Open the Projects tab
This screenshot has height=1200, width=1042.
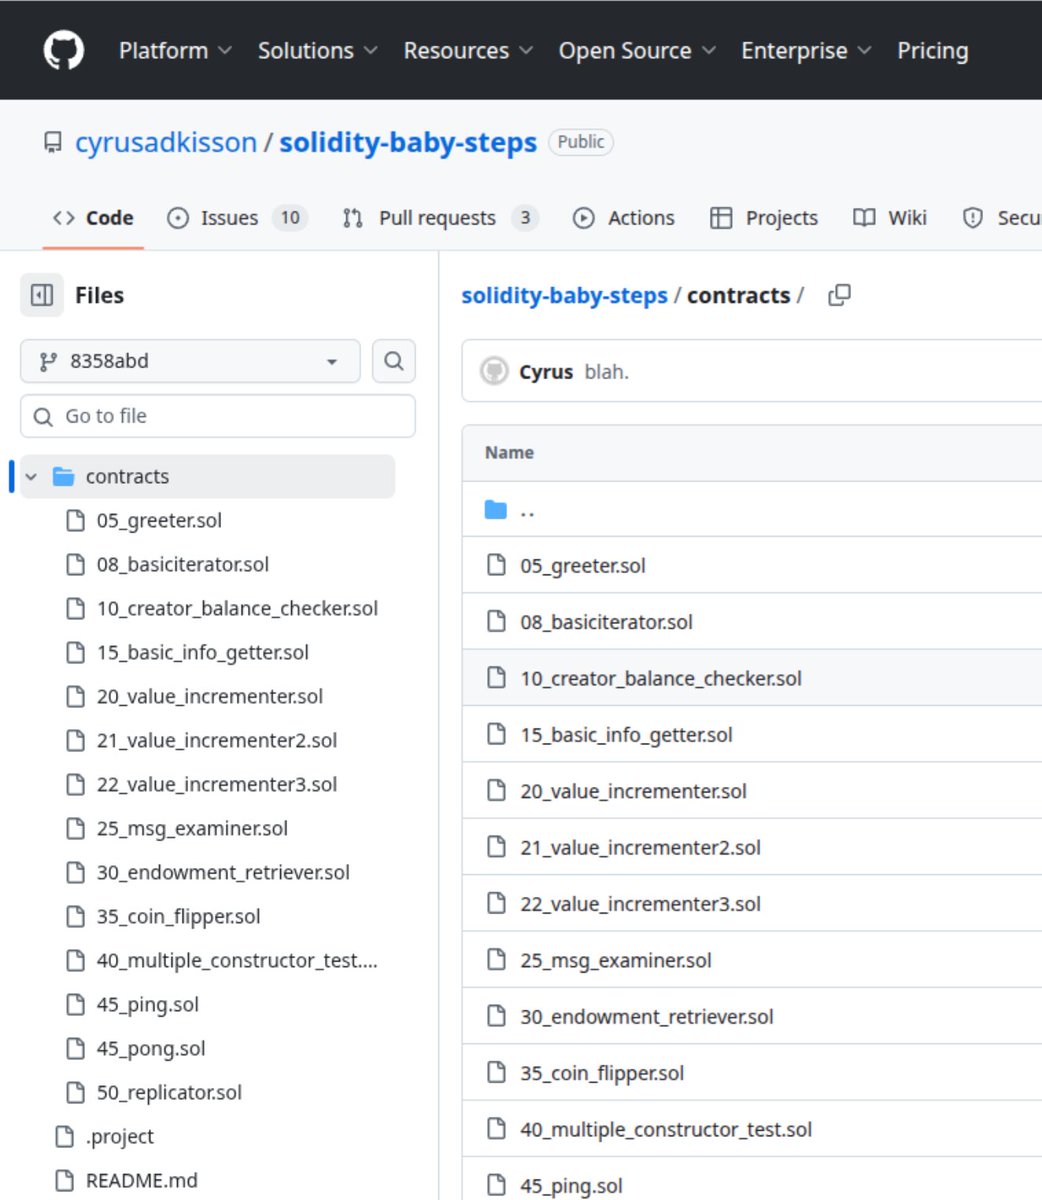tap(764, 218)
